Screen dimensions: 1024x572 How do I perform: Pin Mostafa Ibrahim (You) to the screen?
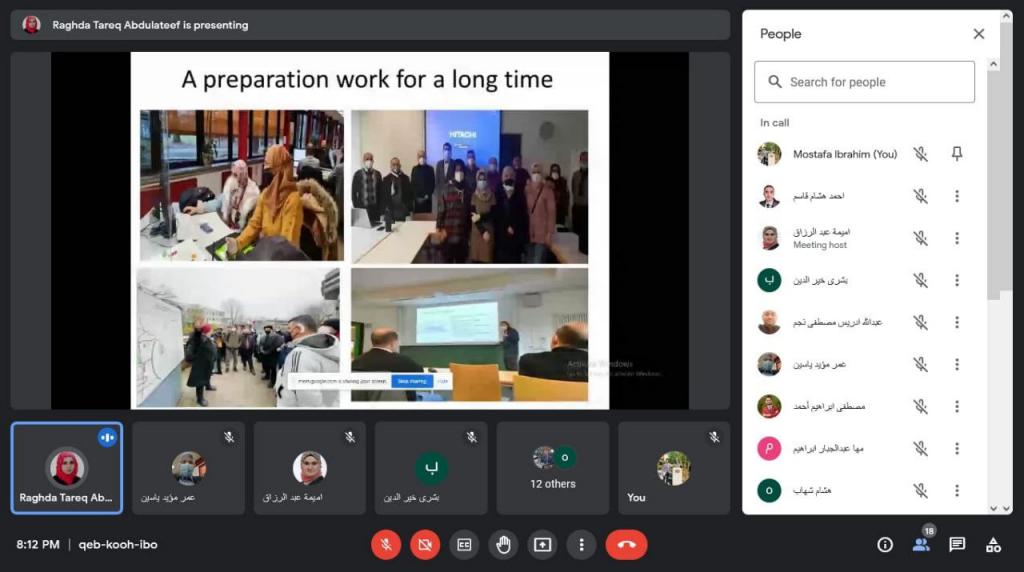coord(957,154)
